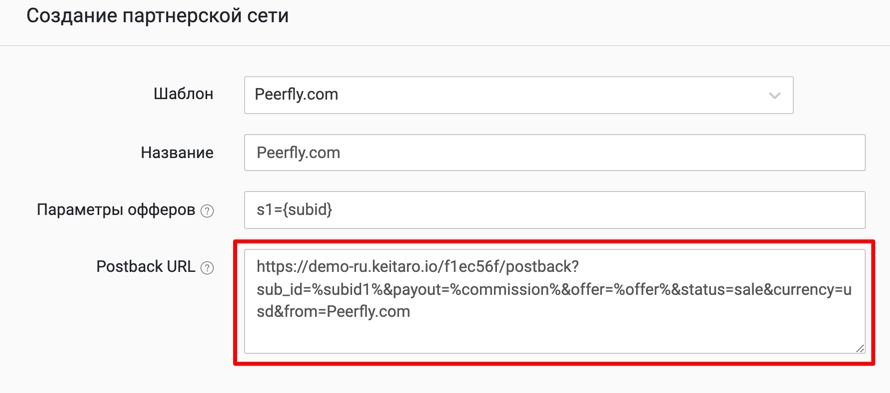Click the Создание партнерской сети heading
Screen dimensions: 890x393
pos(158,16)
